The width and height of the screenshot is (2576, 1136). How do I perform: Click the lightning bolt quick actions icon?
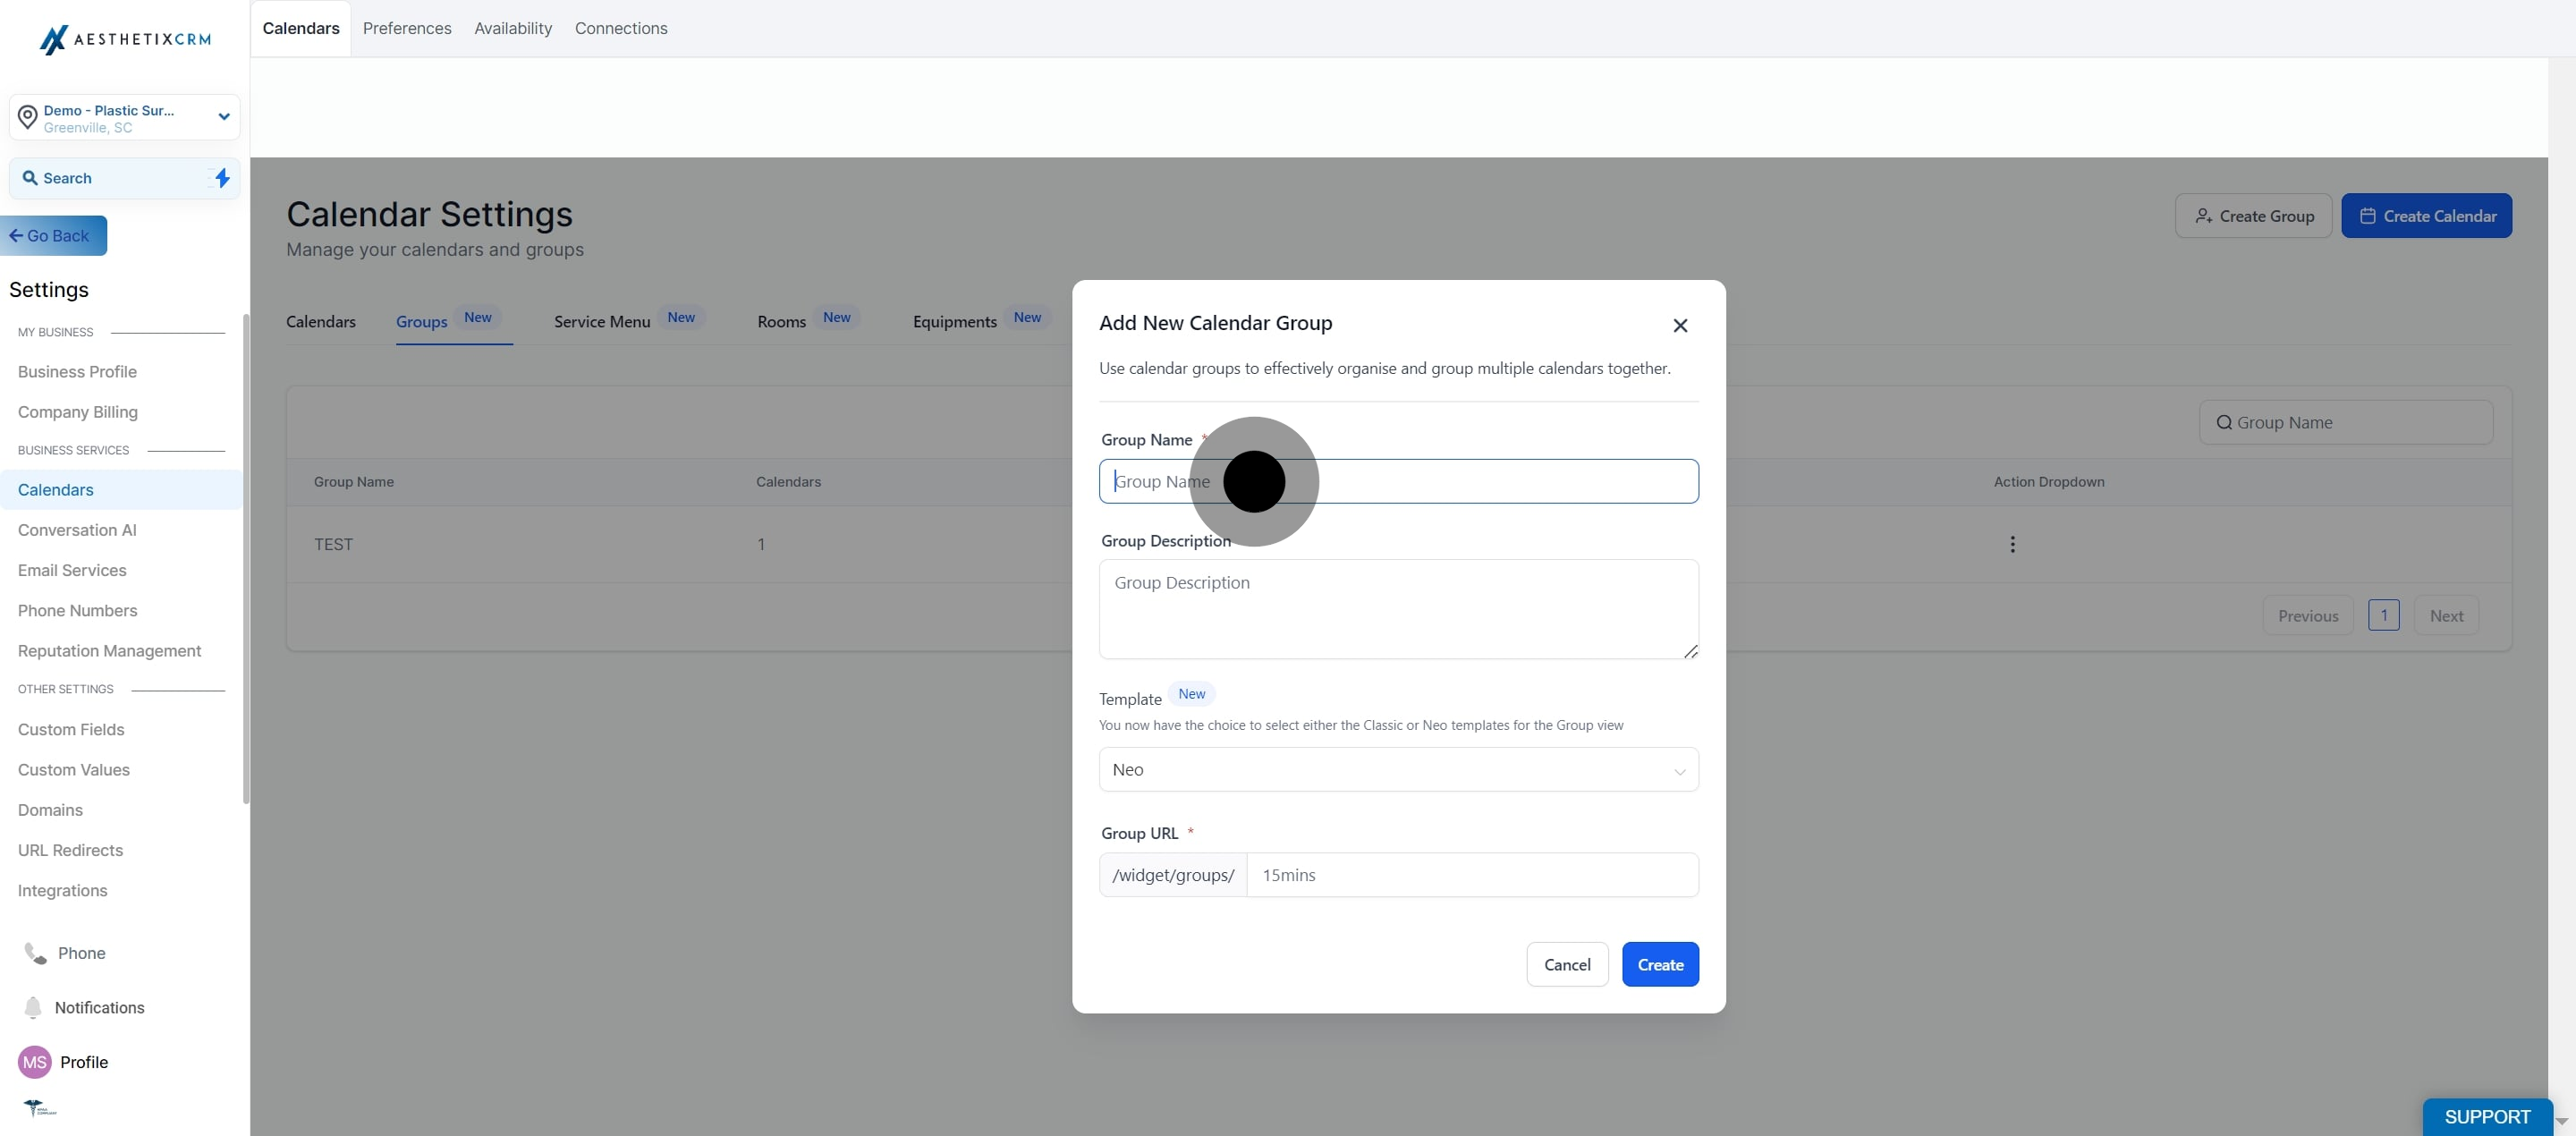222,178
